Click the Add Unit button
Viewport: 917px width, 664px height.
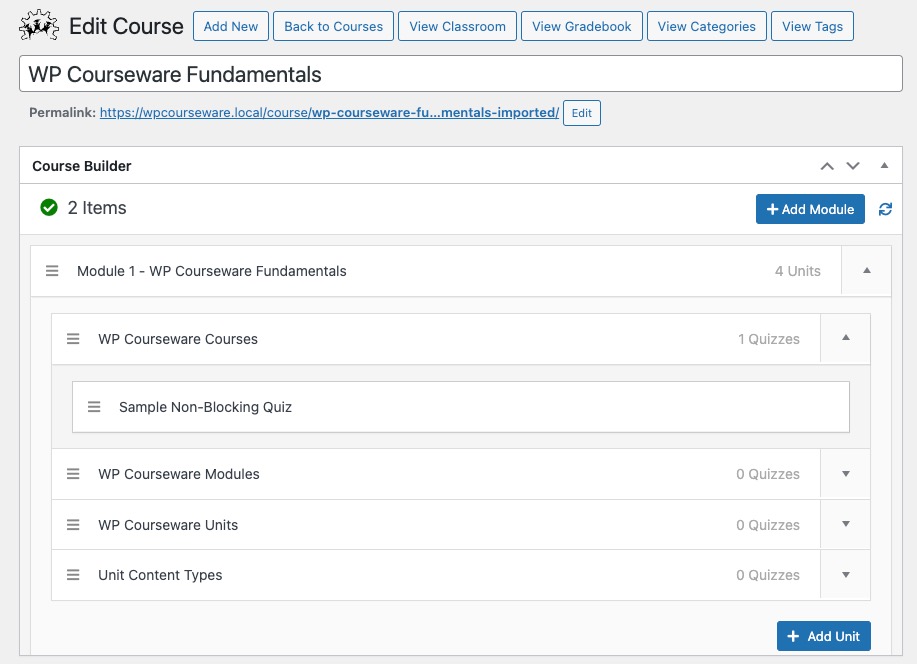(x=823, y=635)
